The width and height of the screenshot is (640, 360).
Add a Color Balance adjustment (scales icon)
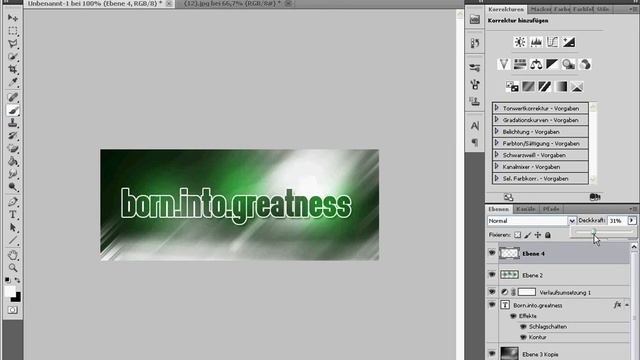pyautogui.click(x=536, y=64)
